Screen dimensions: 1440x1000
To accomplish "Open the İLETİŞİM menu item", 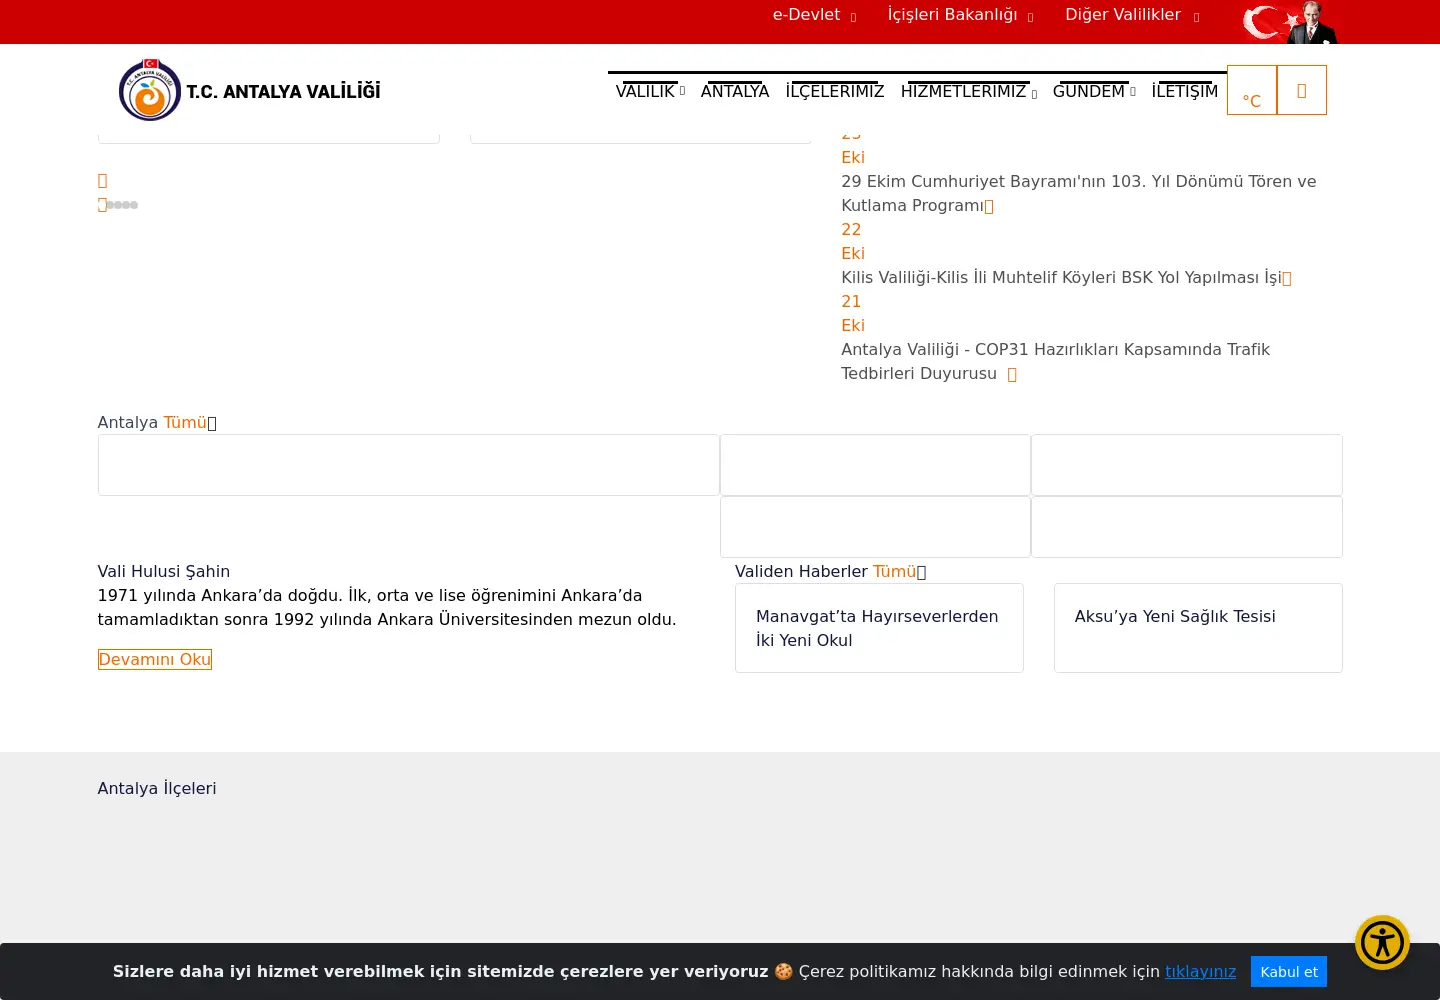I will pyautogui.click(x=1185, y=91).
